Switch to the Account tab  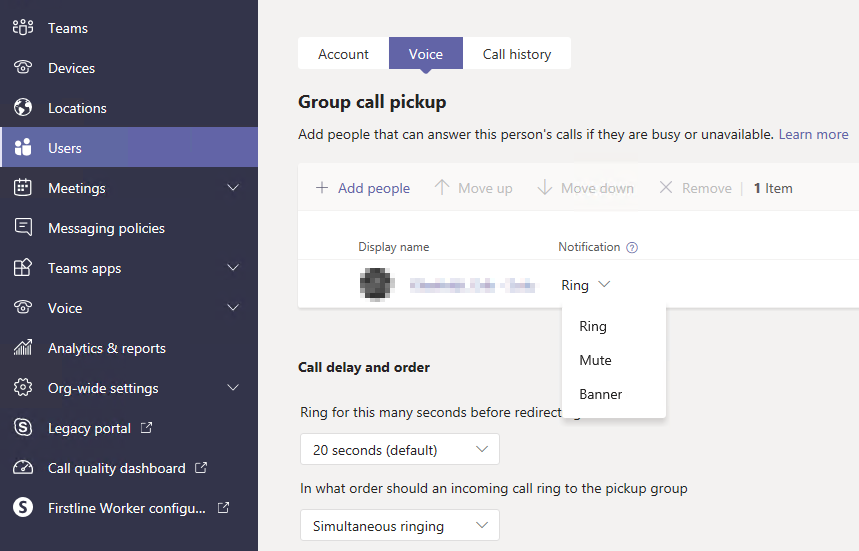click(x=343, y=54)
